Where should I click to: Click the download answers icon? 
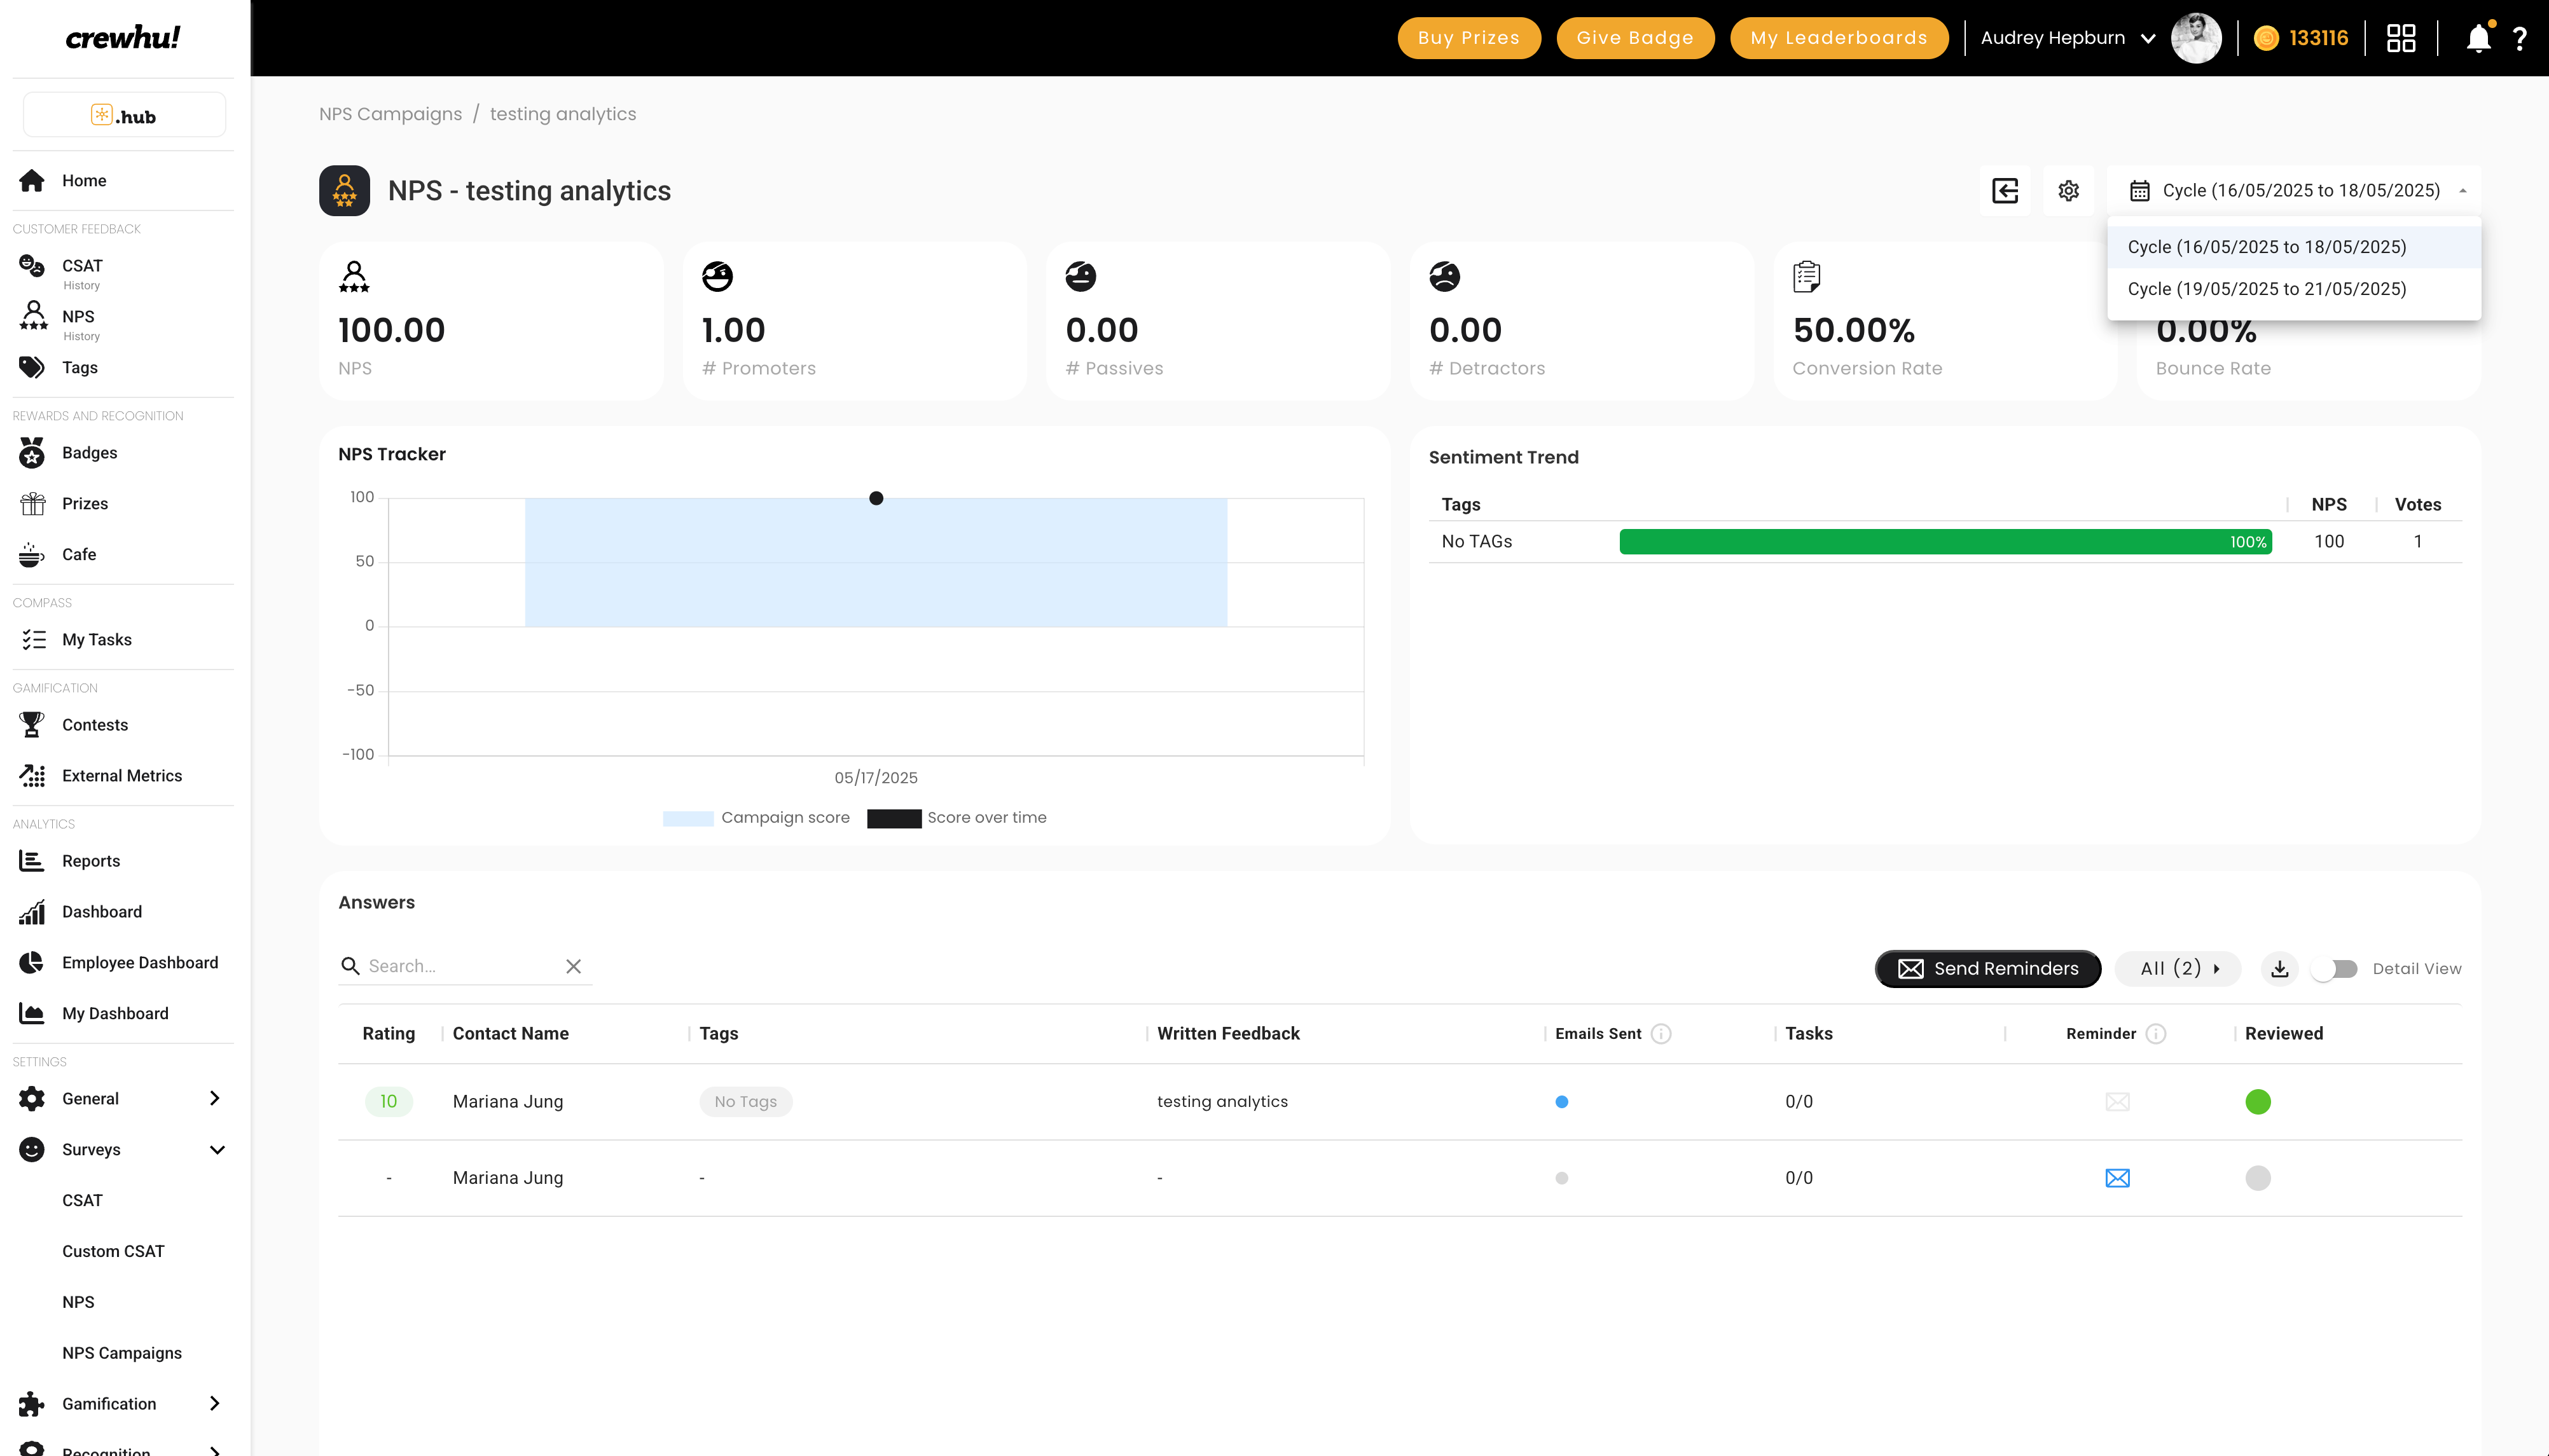point(2279,968)
